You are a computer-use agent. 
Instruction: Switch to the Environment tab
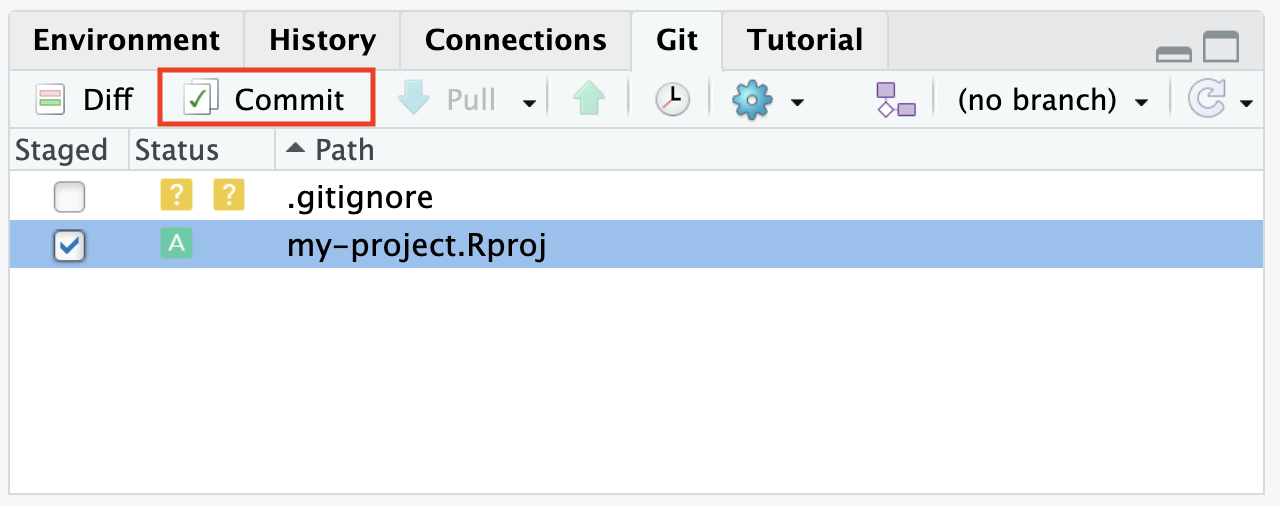coord(126,41)
